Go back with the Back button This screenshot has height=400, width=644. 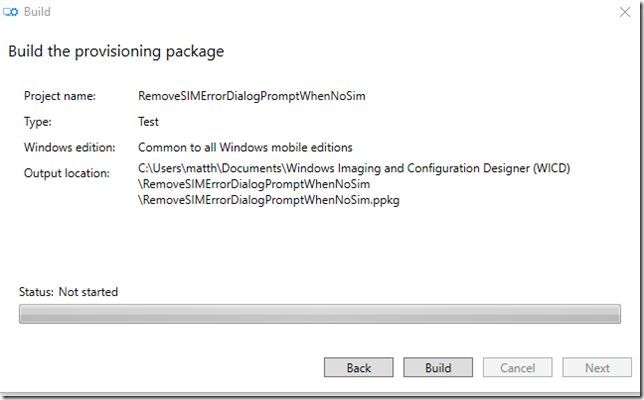coord(359,368)
